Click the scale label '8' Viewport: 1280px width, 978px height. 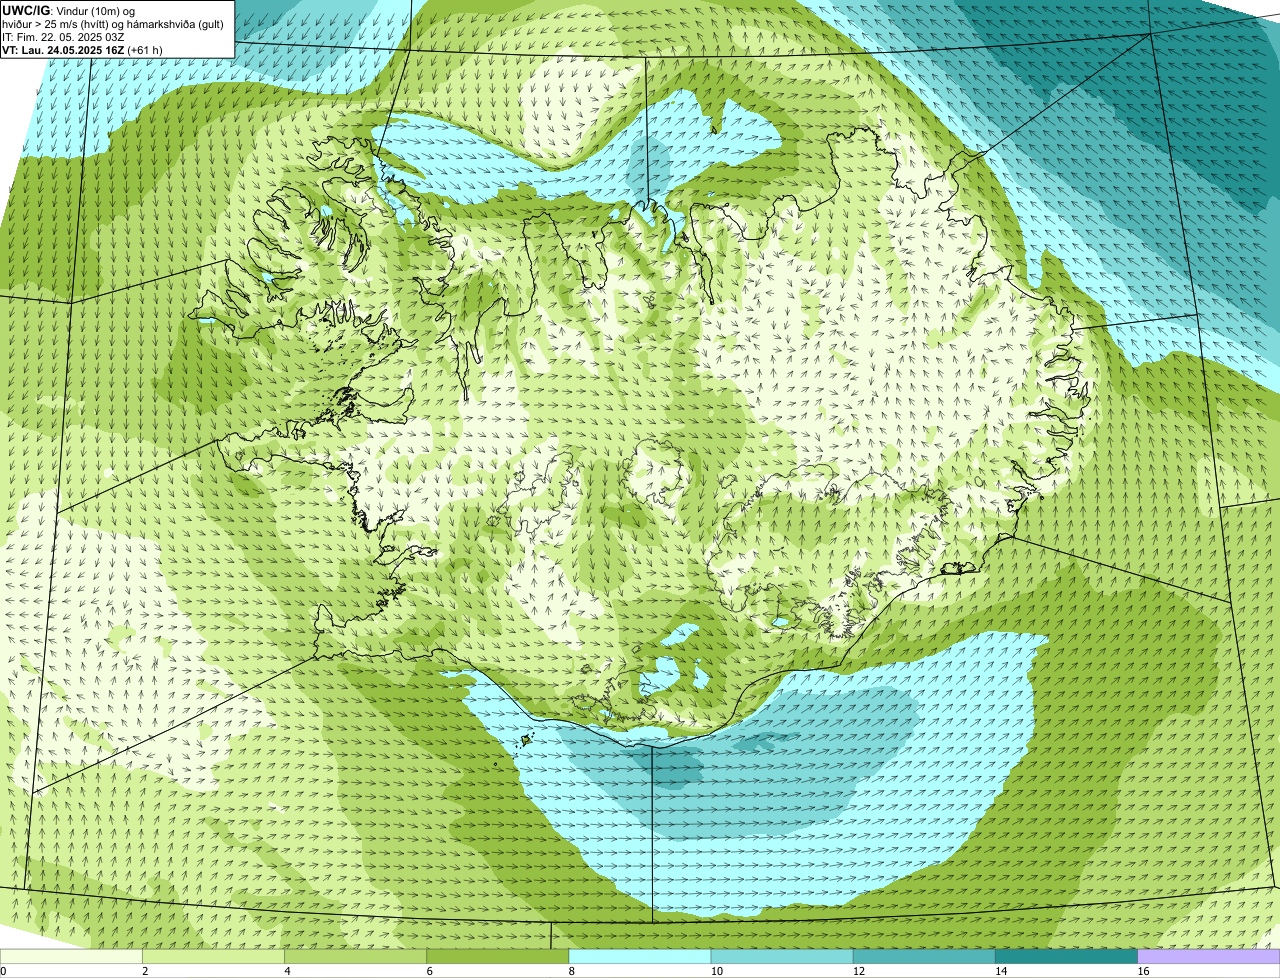coord(572,971)
